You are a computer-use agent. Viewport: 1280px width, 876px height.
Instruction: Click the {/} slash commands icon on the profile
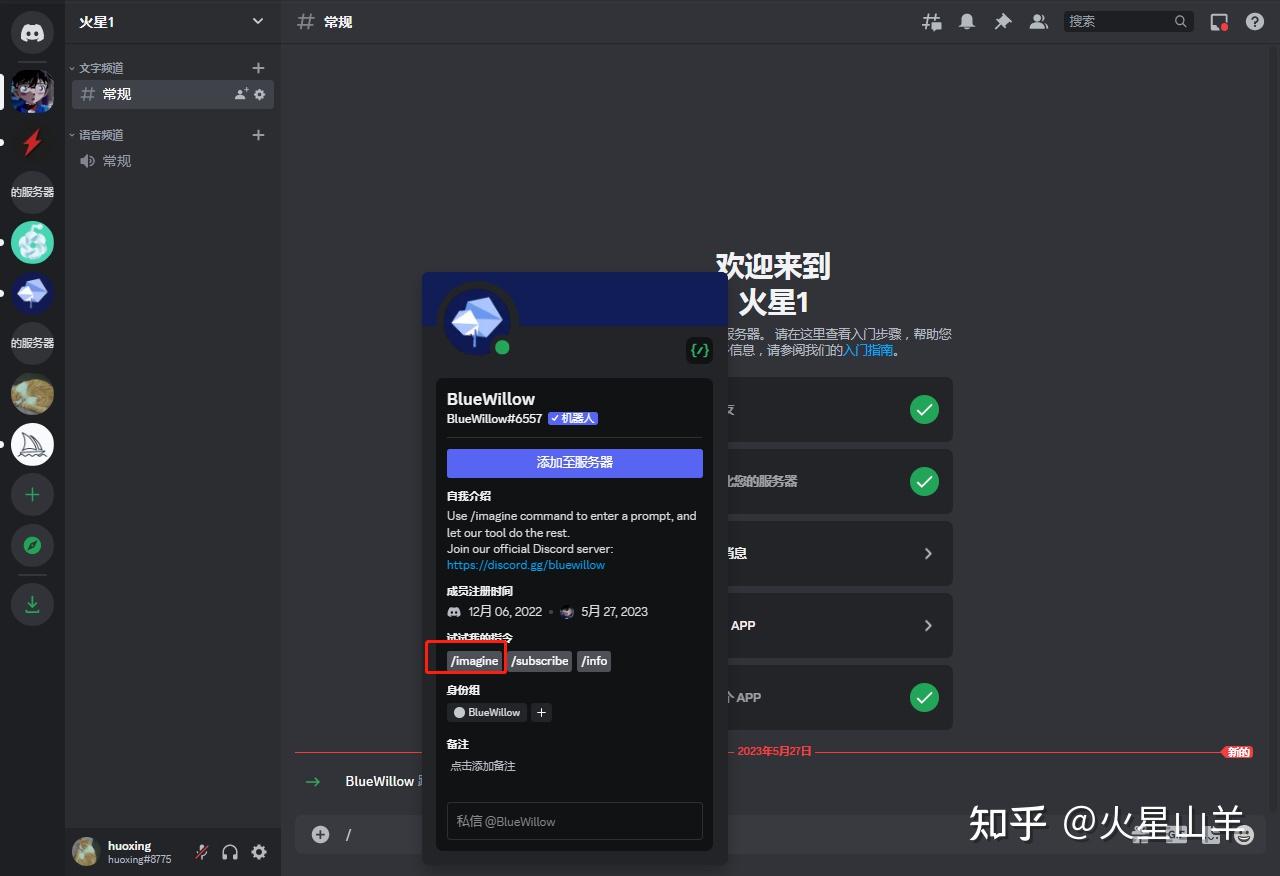pyautogui.click(x=699, y=350)
